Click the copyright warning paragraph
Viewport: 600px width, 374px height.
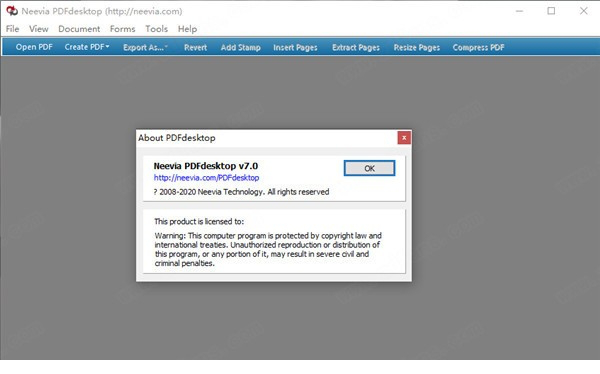pyautogui.click(x=268, y=250)
